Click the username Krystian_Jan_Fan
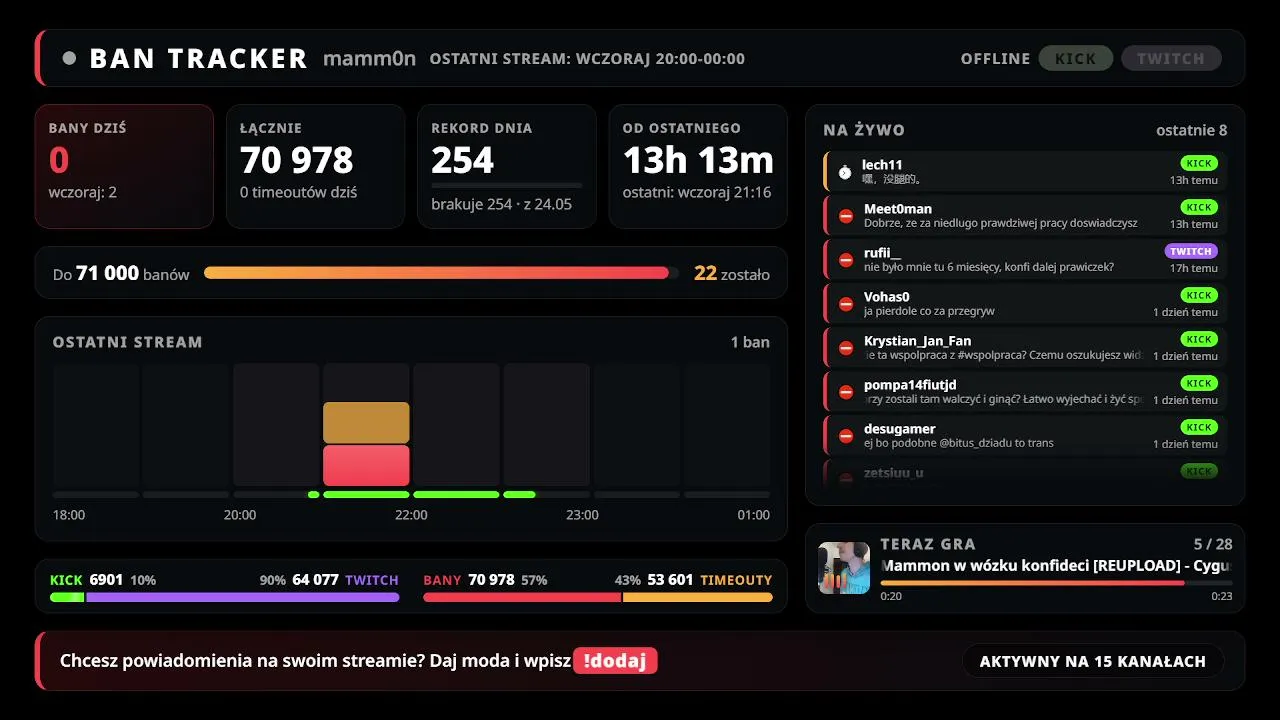This screenshot has height=720, width=1280. point(918,341)
